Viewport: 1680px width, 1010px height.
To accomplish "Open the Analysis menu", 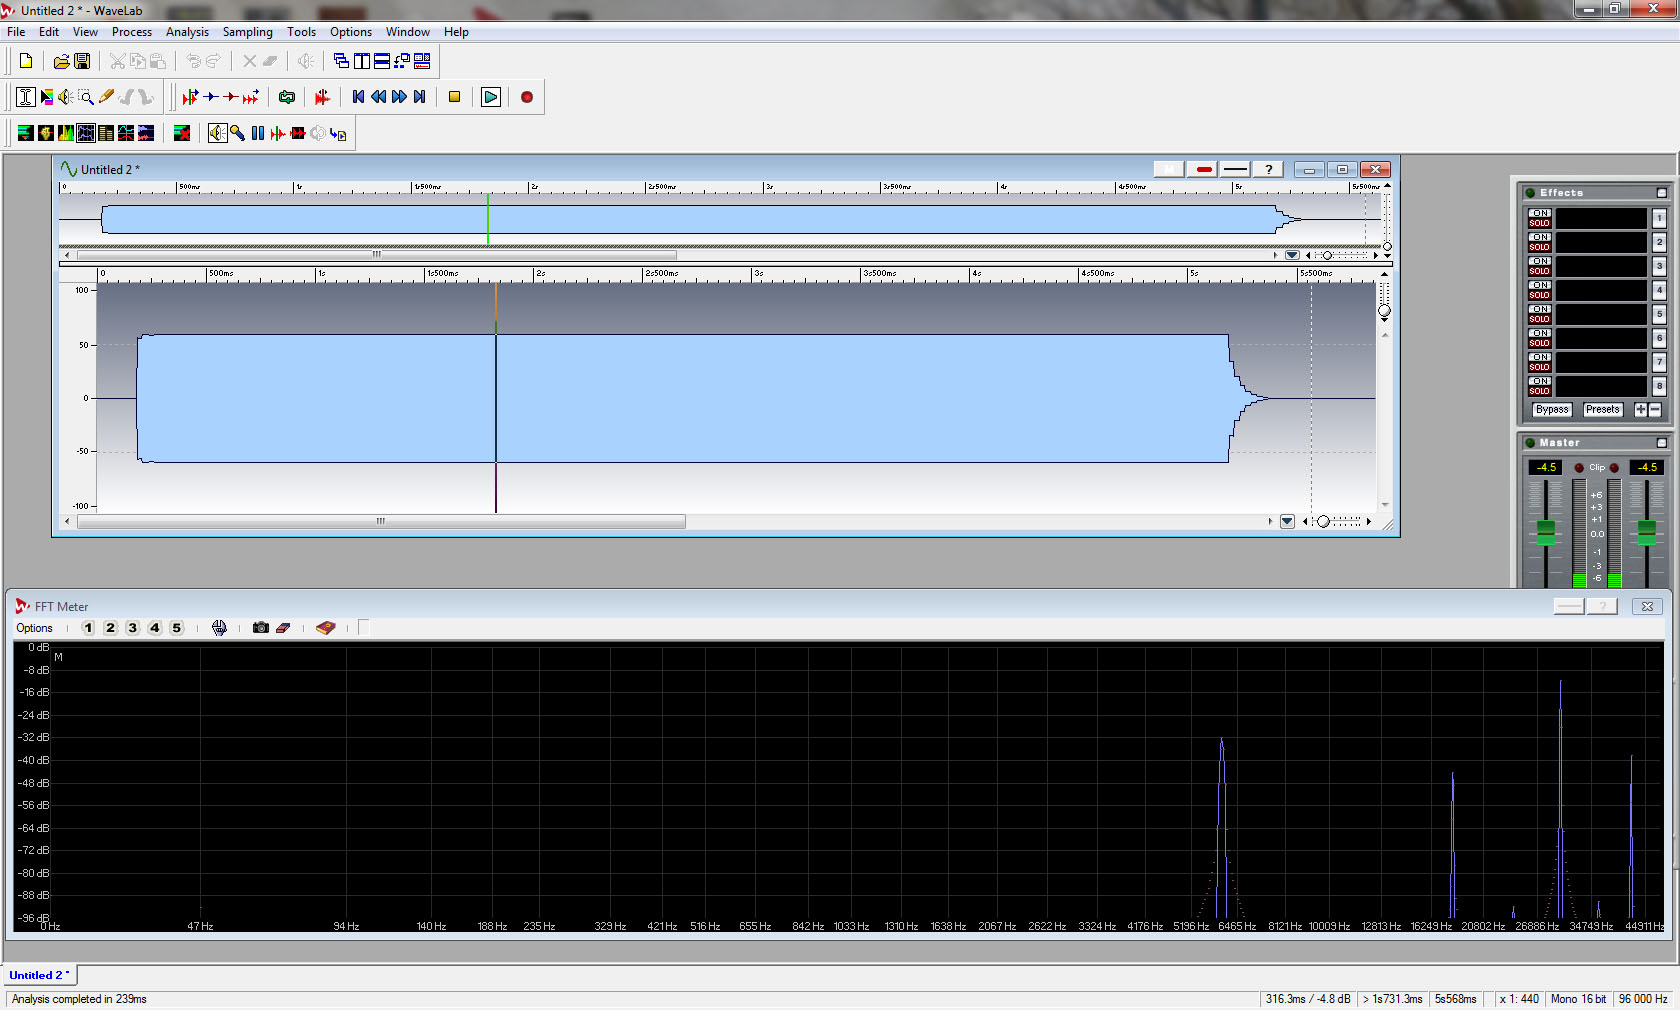I will 187,32.
